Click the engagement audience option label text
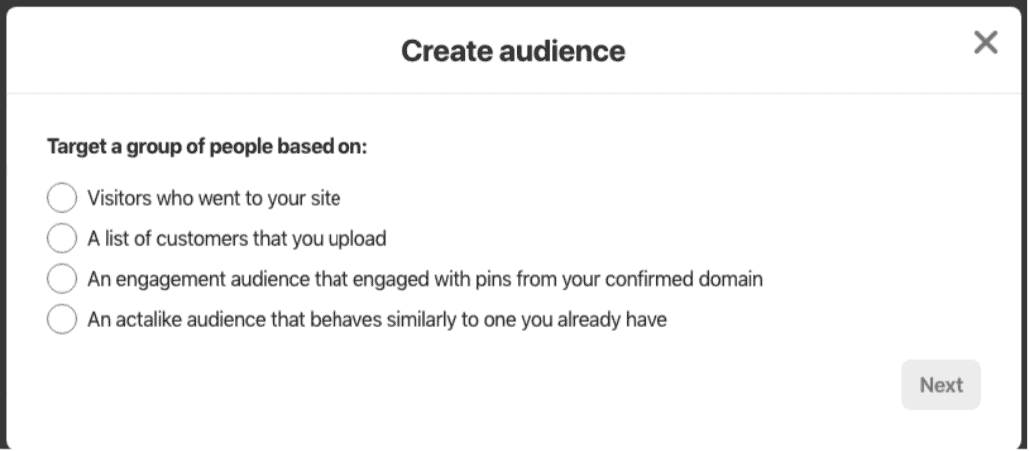This screenshot has height=451, width=1029. pos(425,280)
